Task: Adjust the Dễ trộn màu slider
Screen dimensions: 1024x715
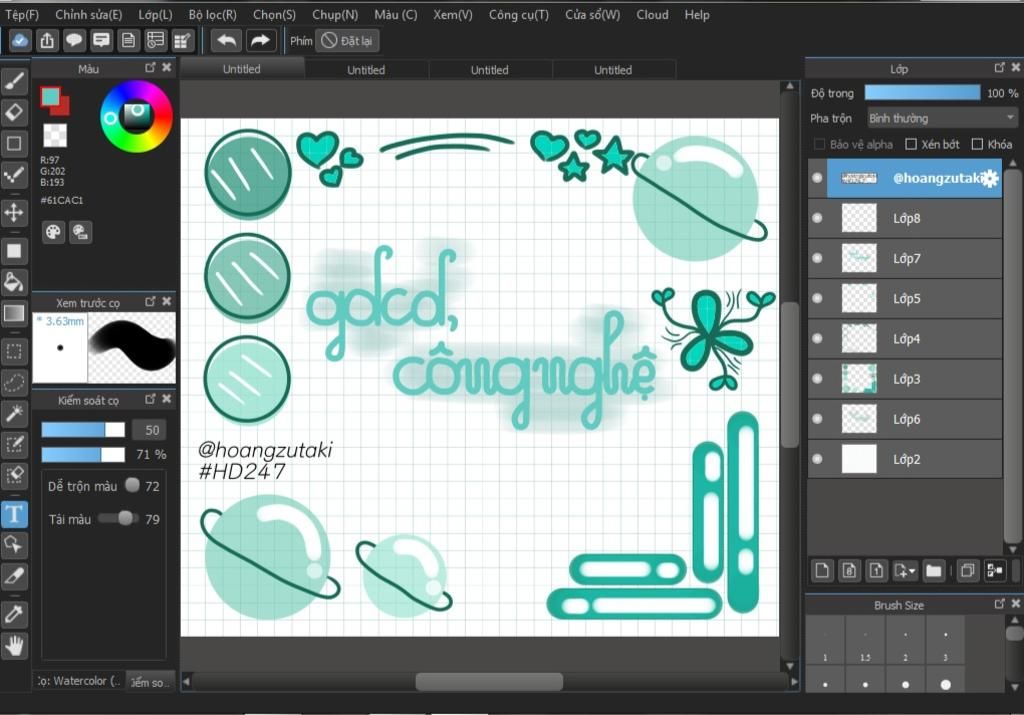Action: point(133,485)
